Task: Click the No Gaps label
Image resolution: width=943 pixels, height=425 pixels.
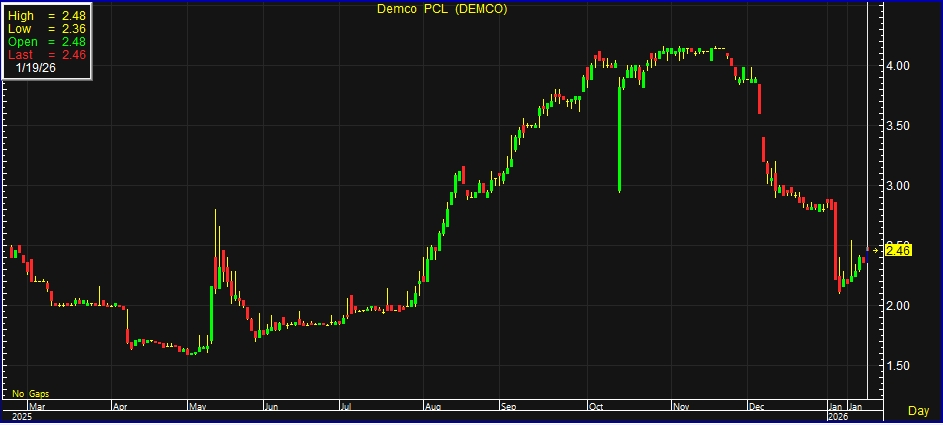Action: [x=31, y=395]
